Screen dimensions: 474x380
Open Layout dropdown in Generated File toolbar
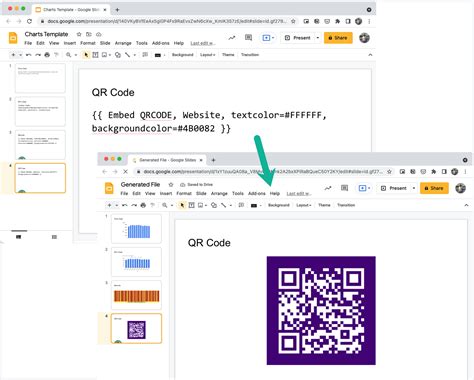304,205
